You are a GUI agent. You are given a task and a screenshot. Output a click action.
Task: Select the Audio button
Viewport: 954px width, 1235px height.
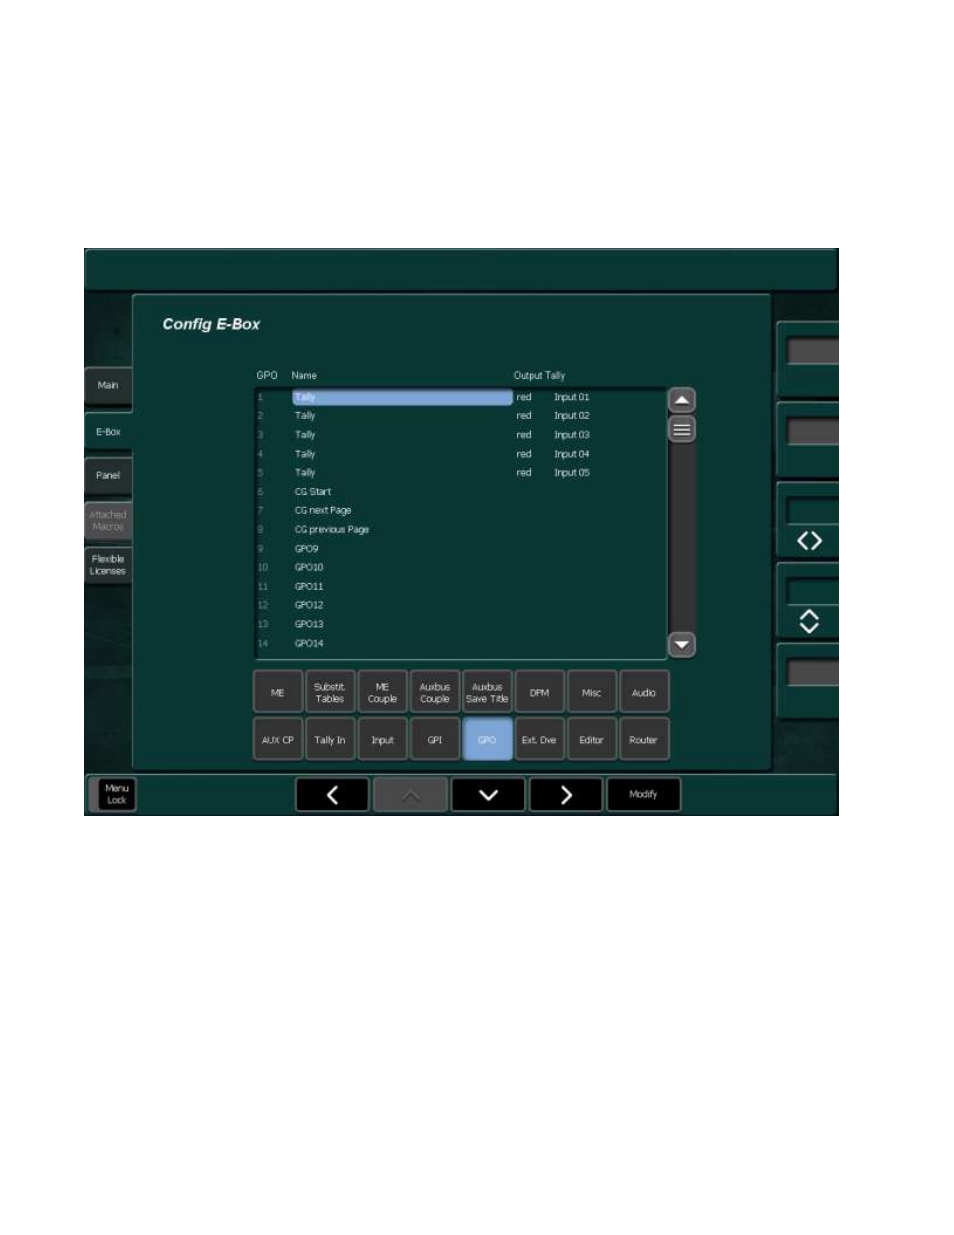[644, 693]
